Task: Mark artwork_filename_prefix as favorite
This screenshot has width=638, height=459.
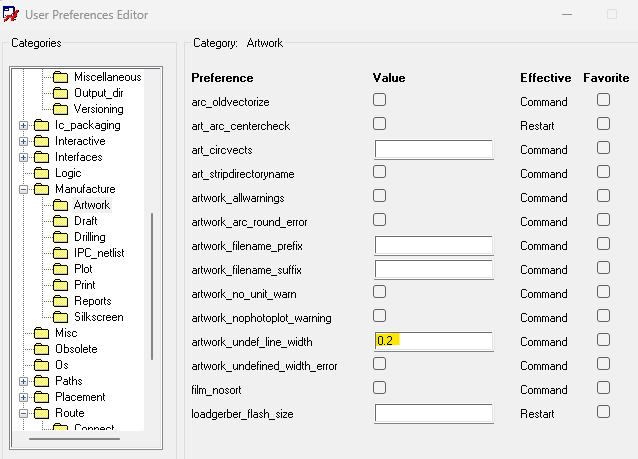Action: click(603, 244)
